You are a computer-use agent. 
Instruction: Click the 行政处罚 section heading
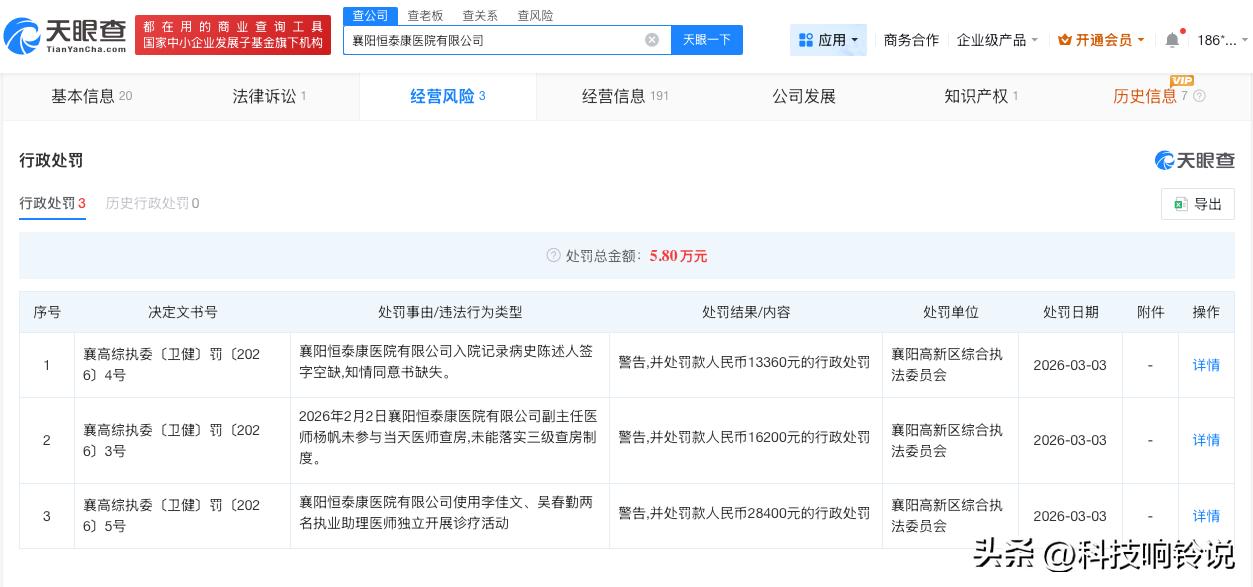tap(52, 160)
